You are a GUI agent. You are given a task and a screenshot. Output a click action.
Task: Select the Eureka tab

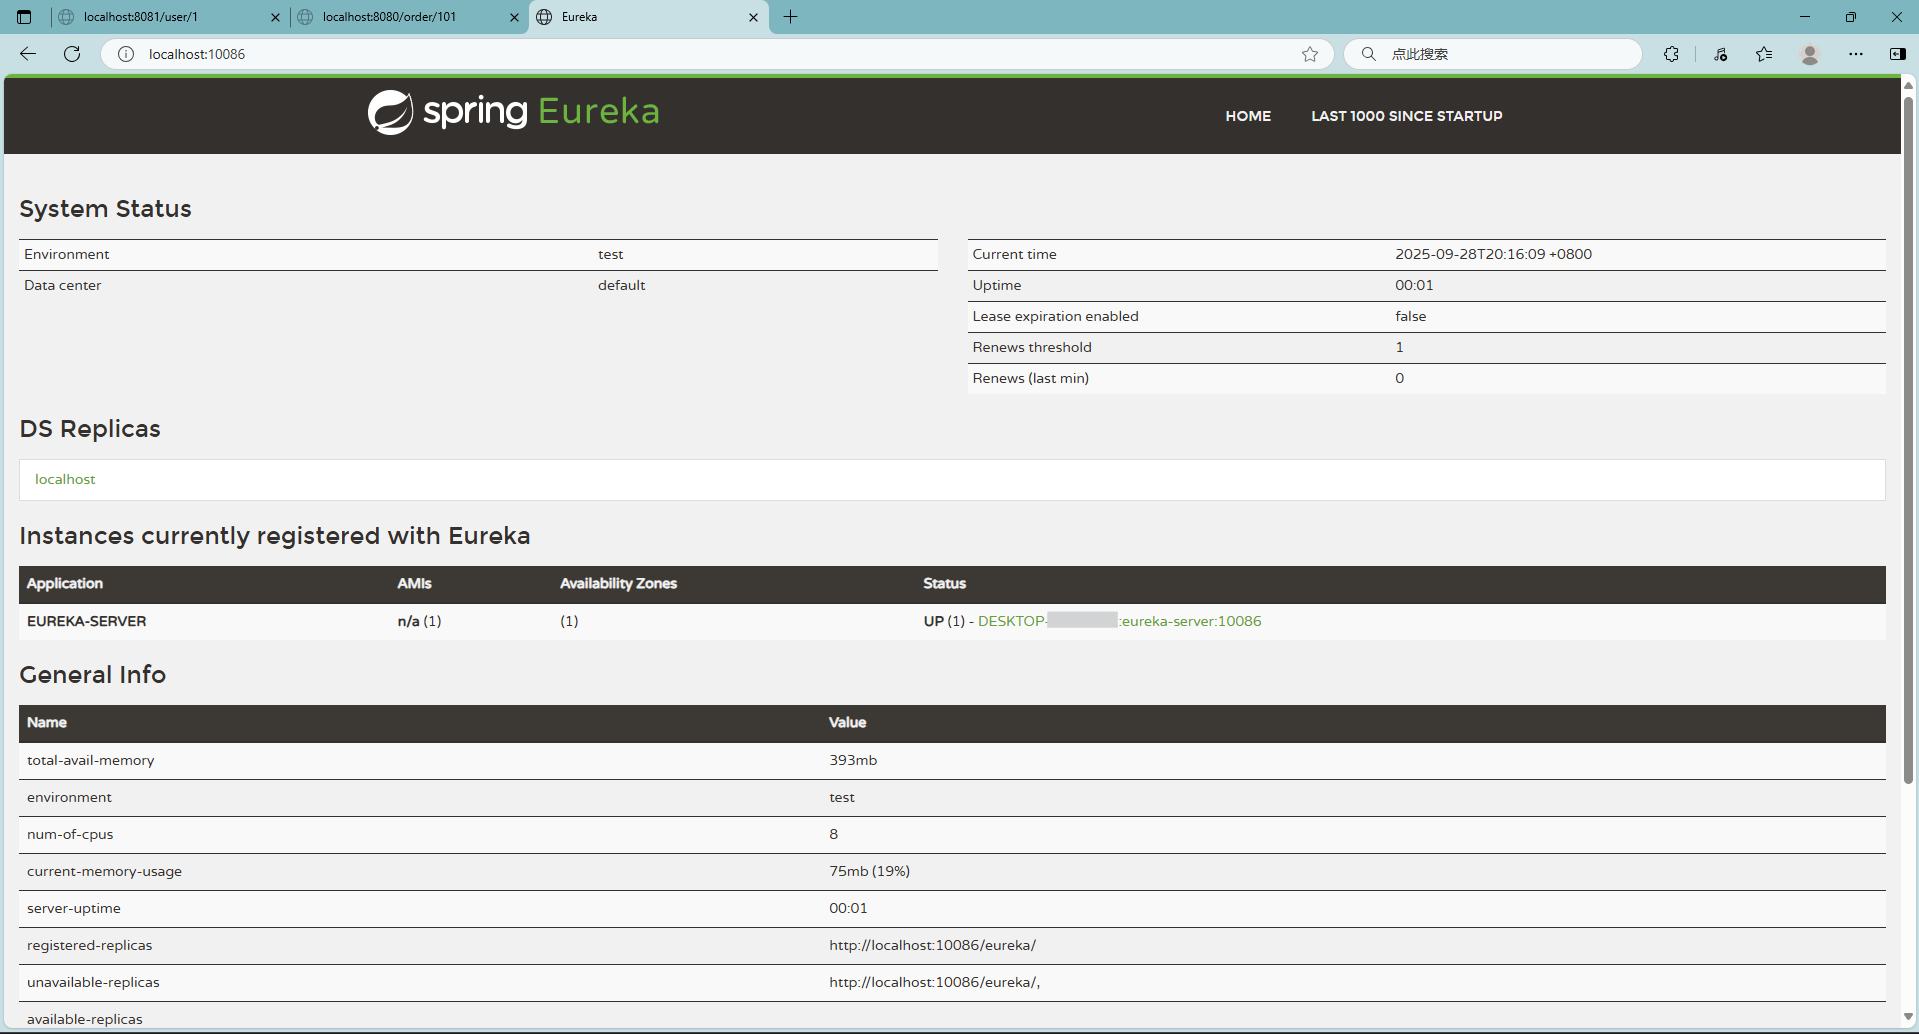coord(648,17)
